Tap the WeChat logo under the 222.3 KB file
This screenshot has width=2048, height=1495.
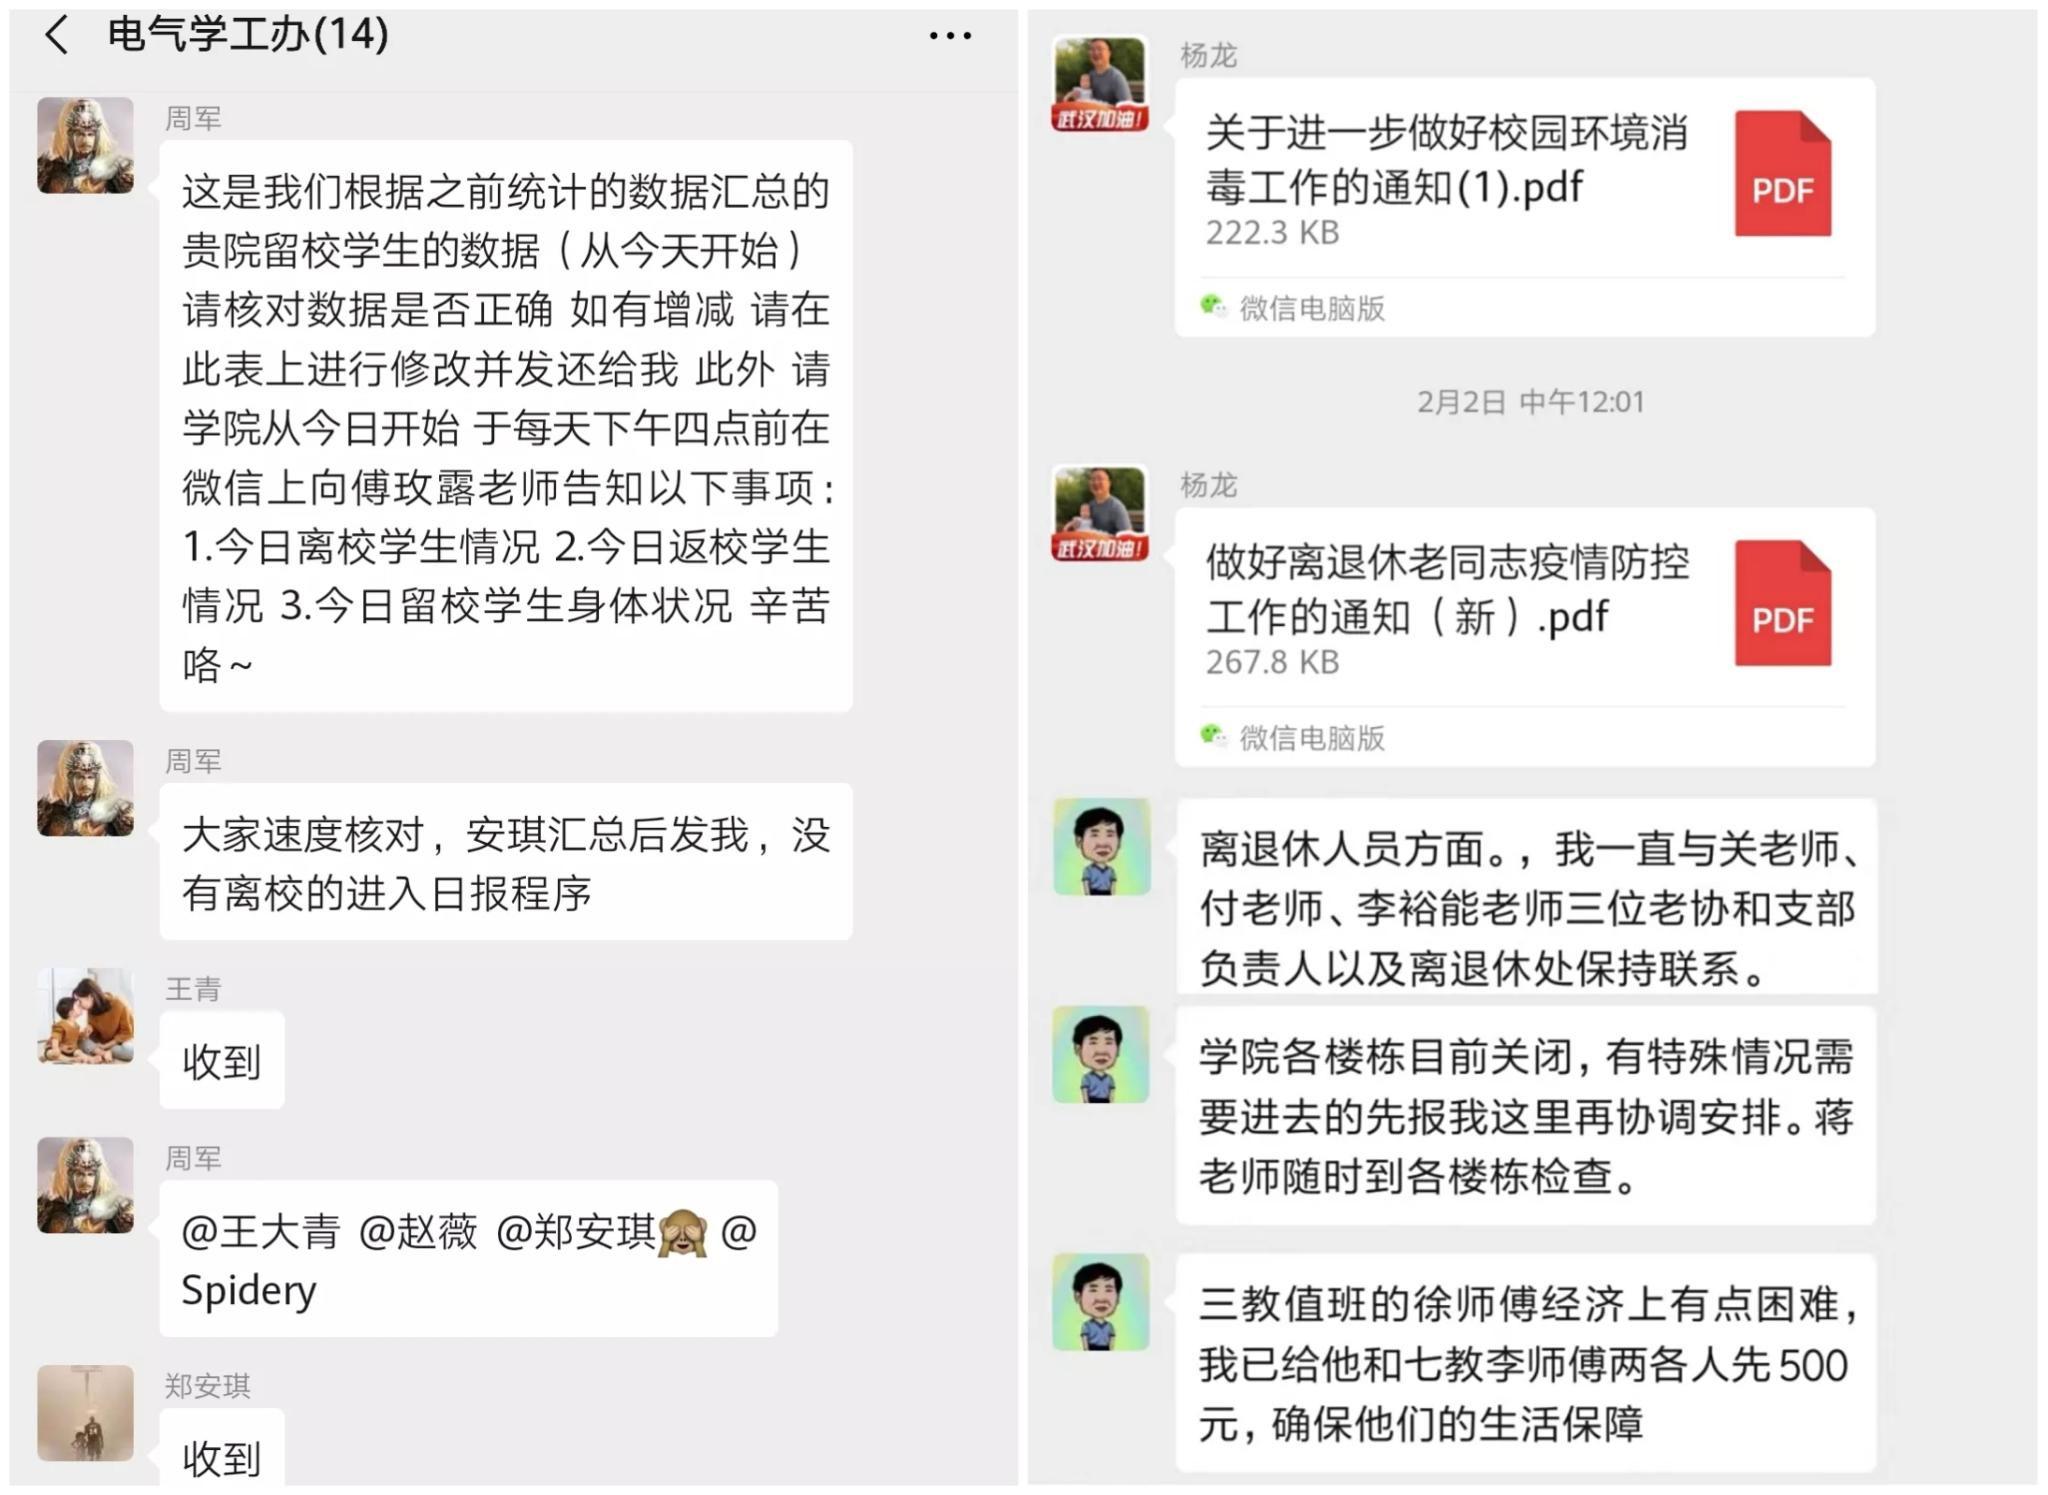[x=1213, y=307]
